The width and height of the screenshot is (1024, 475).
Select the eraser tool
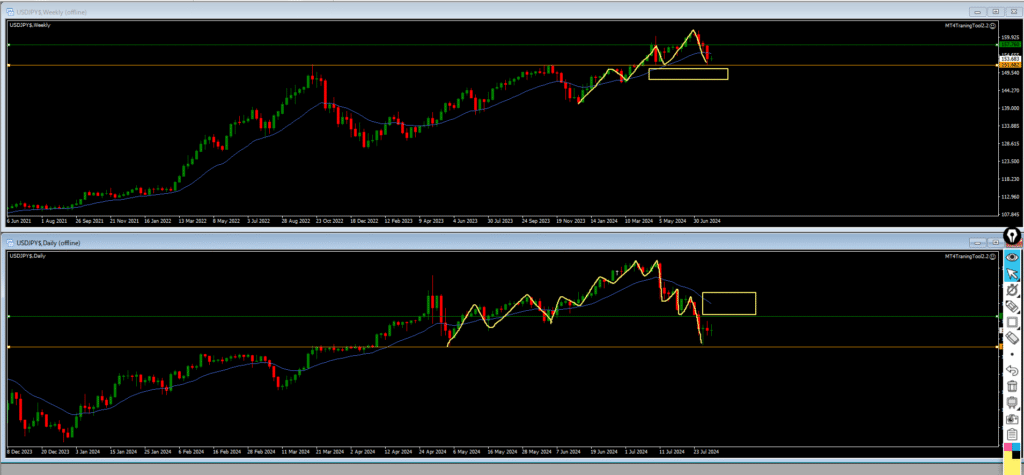(x=1012, y=338)
